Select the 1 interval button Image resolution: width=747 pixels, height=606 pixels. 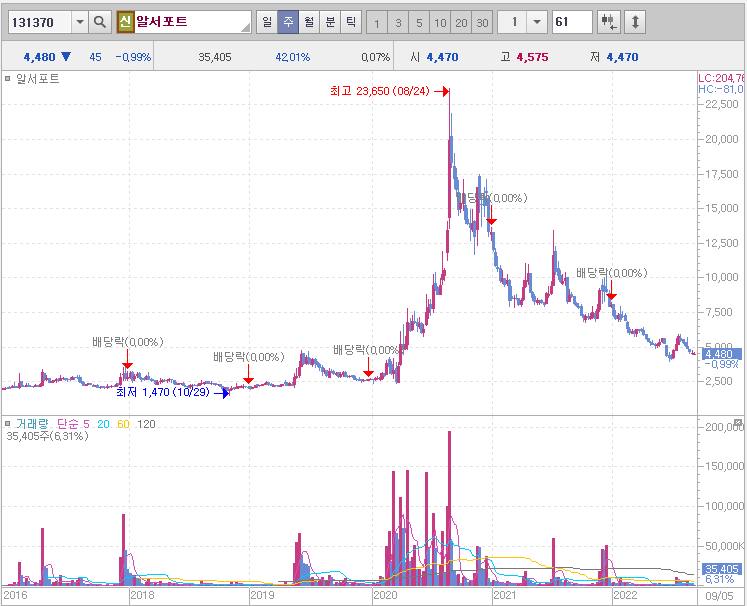[x=377, y=22]
